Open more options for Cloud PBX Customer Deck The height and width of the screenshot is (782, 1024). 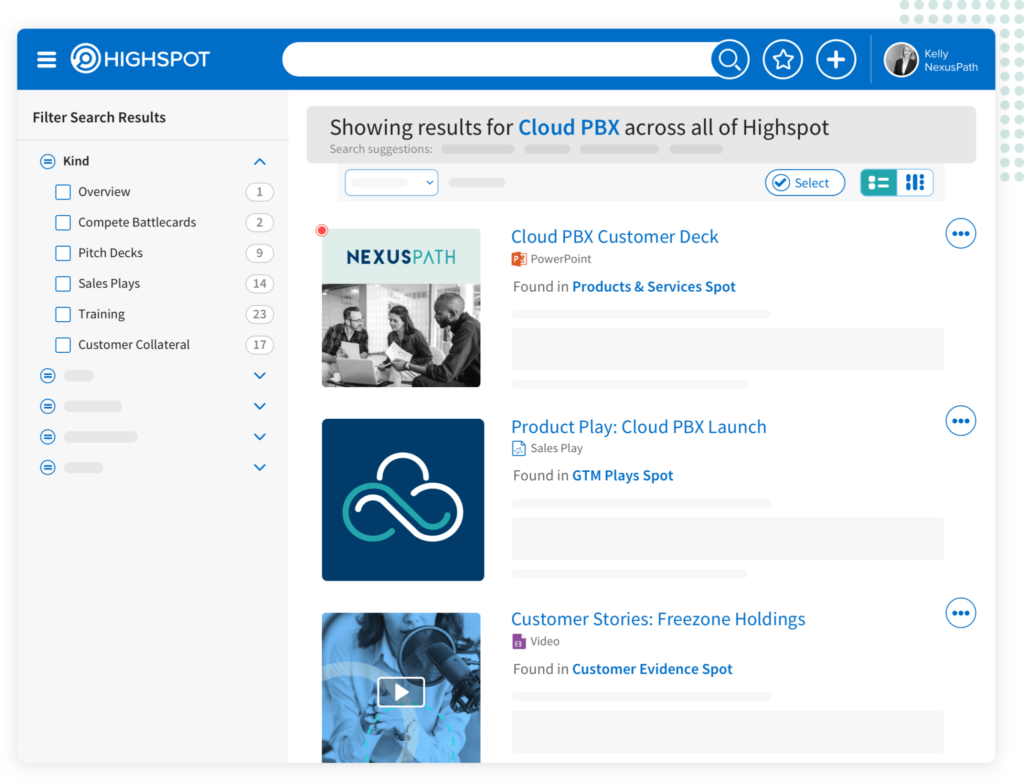pos(960,234)
